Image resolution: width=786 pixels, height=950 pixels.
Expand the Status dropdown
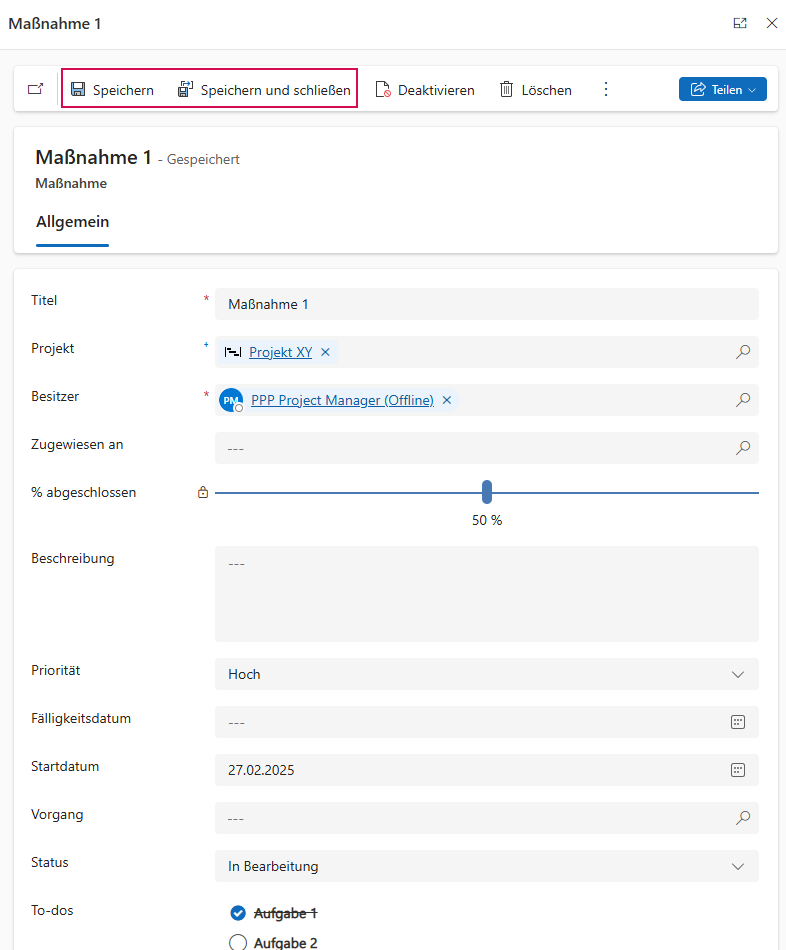738,866
